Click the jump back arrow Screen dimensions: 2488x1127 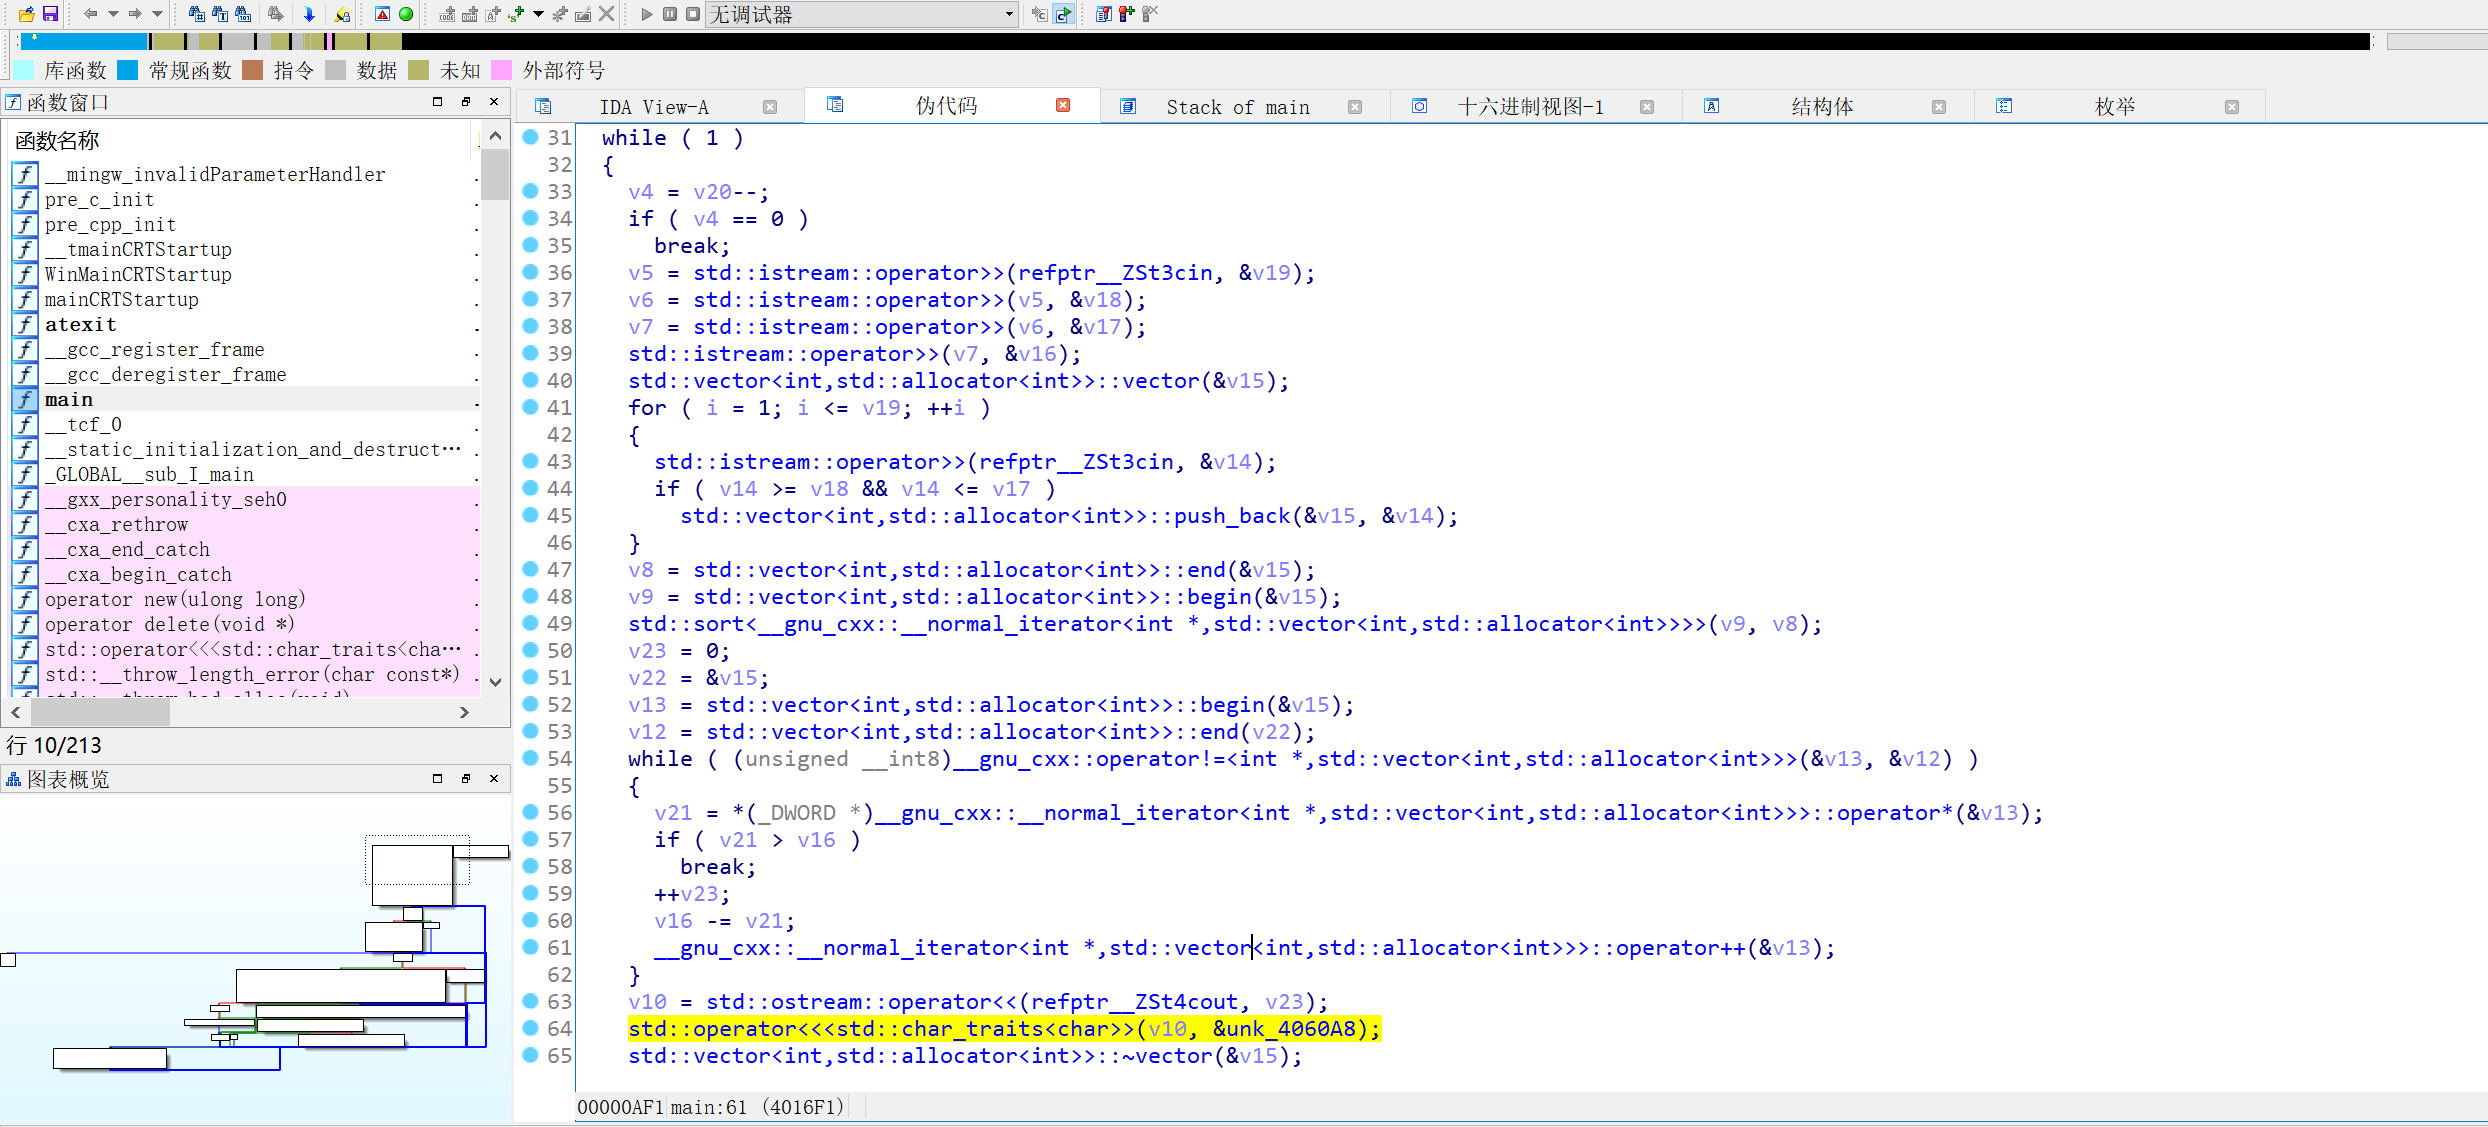(90, 14)
